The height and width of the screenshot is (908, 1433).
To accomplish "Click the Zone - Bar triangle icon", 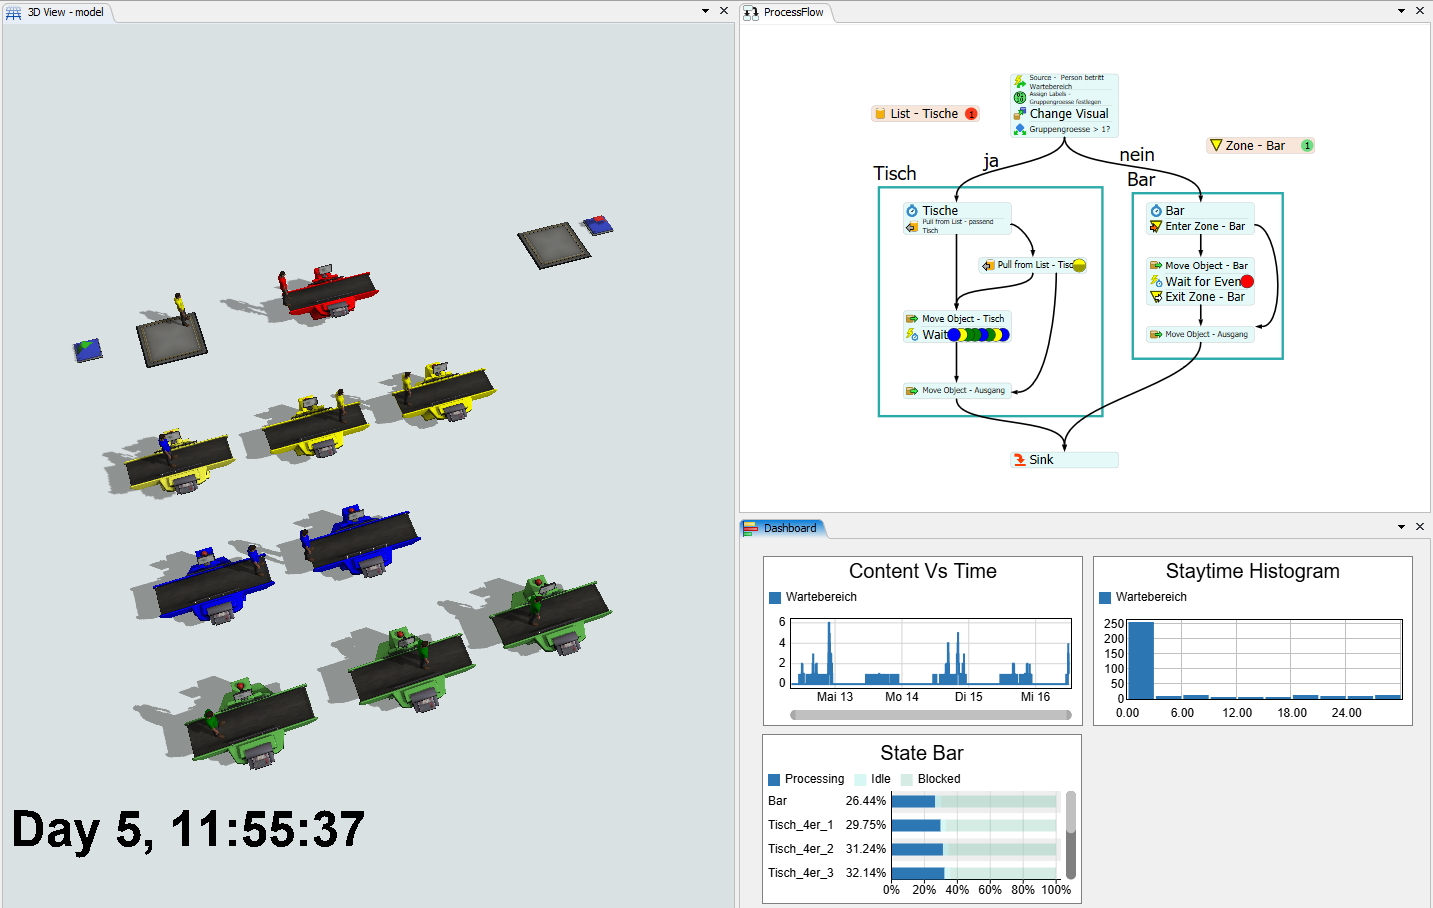I will tap(1216, 145).
